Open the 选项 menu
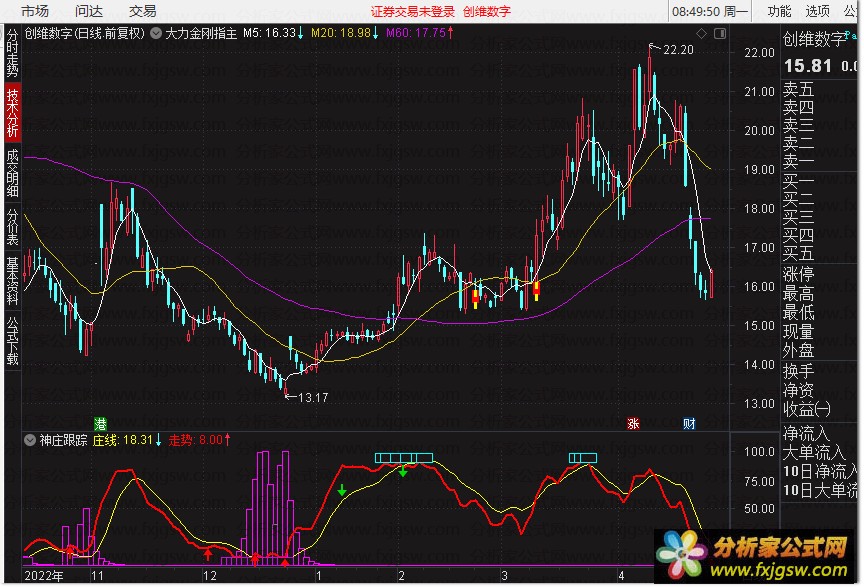The height and width of the screenshot is (587, 864). pos(817,11)
